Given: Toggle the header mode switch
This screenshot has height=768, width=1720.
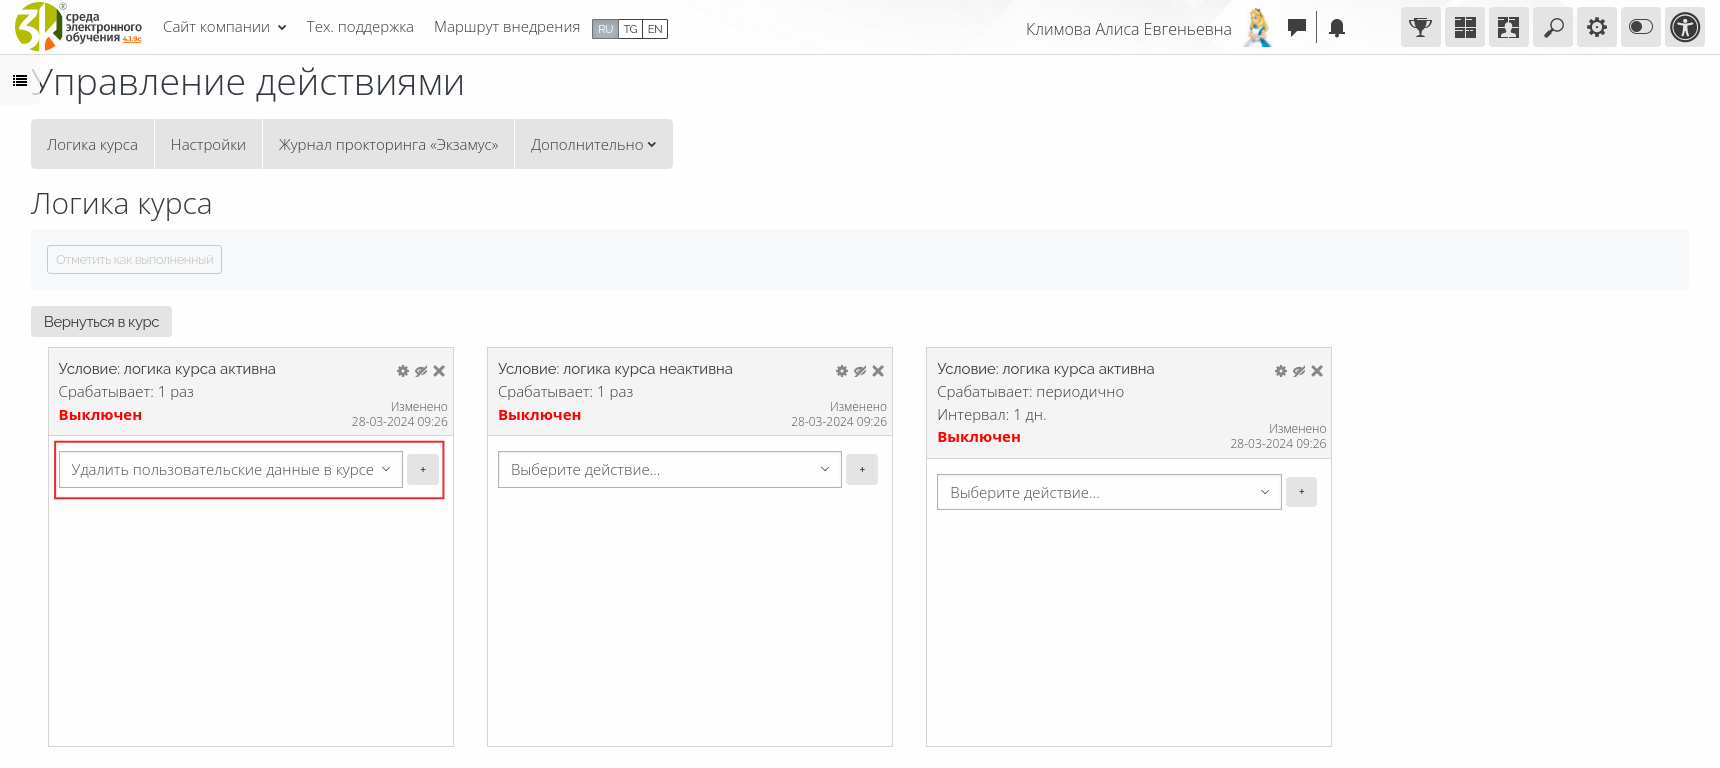Looking at the screenshot, I should (x=1641, y=28).
